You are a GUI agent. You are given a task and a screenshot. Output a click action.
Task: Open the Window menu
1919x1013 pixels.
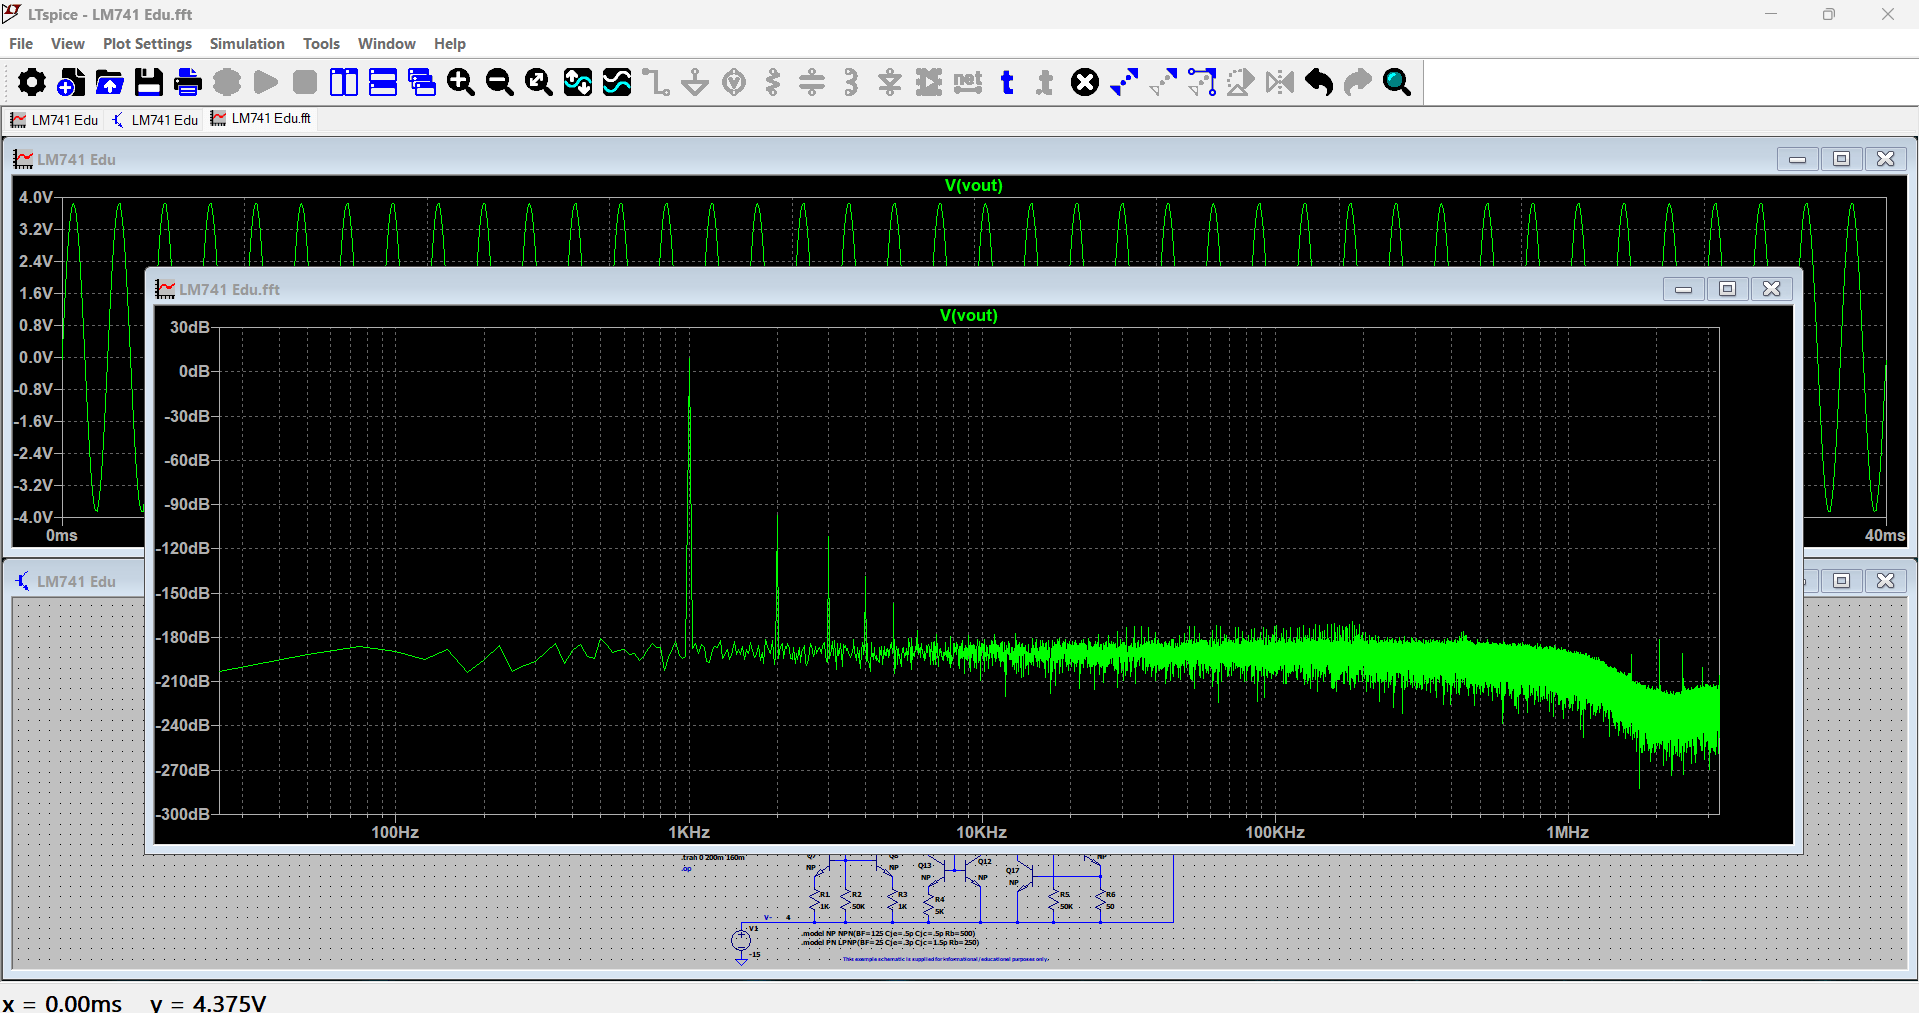pyautogui.click(x=387, y=44)
